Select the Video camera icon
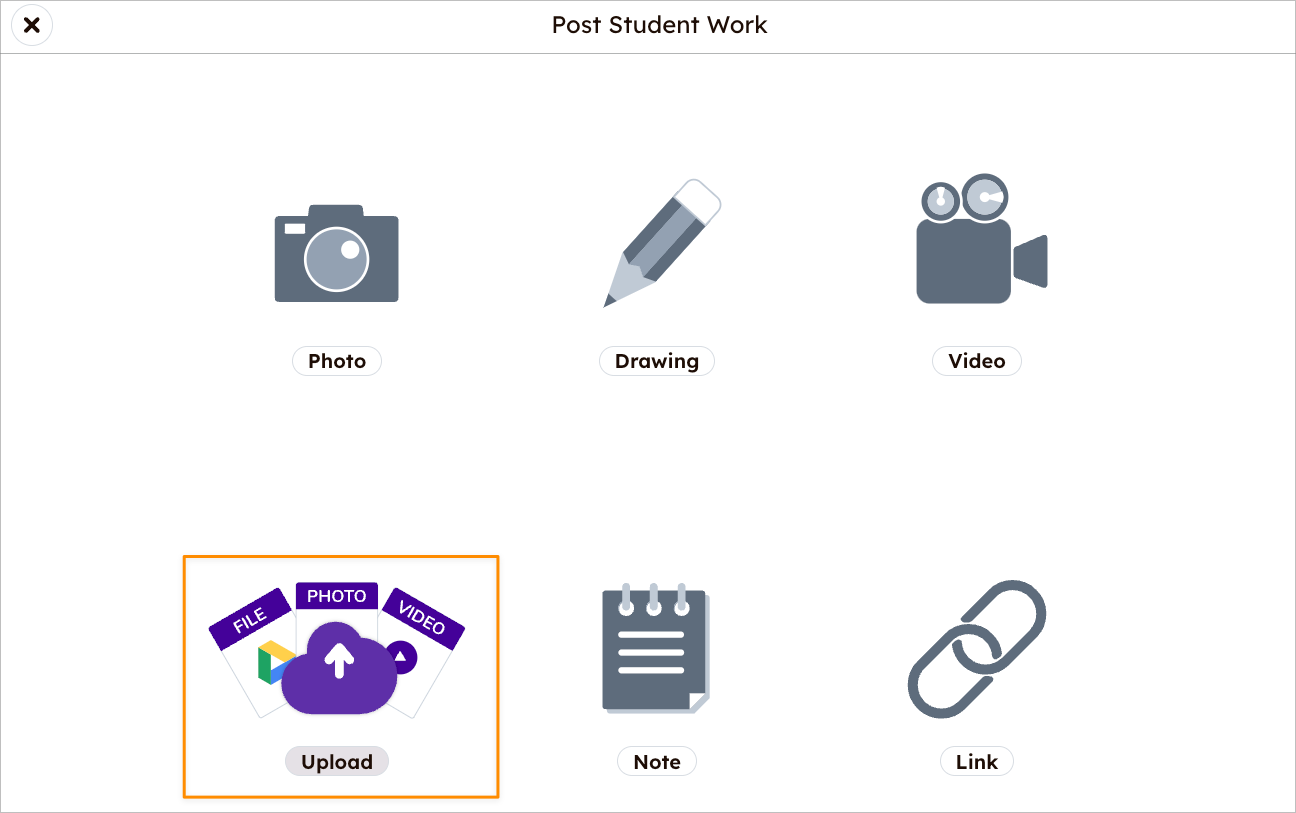This screenshot has height=813, width=1296. (x=975, y=240)
